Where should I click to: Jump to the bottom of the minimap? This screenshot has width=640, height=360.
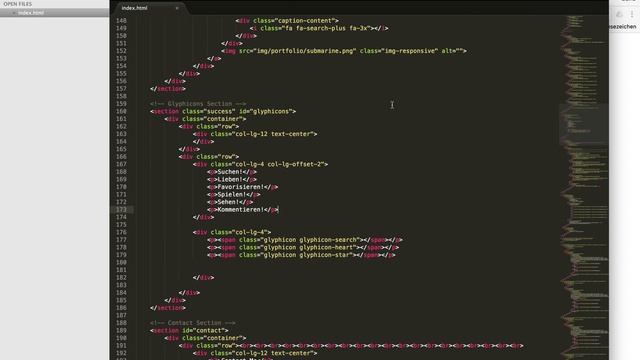click(x=583, y=355)
